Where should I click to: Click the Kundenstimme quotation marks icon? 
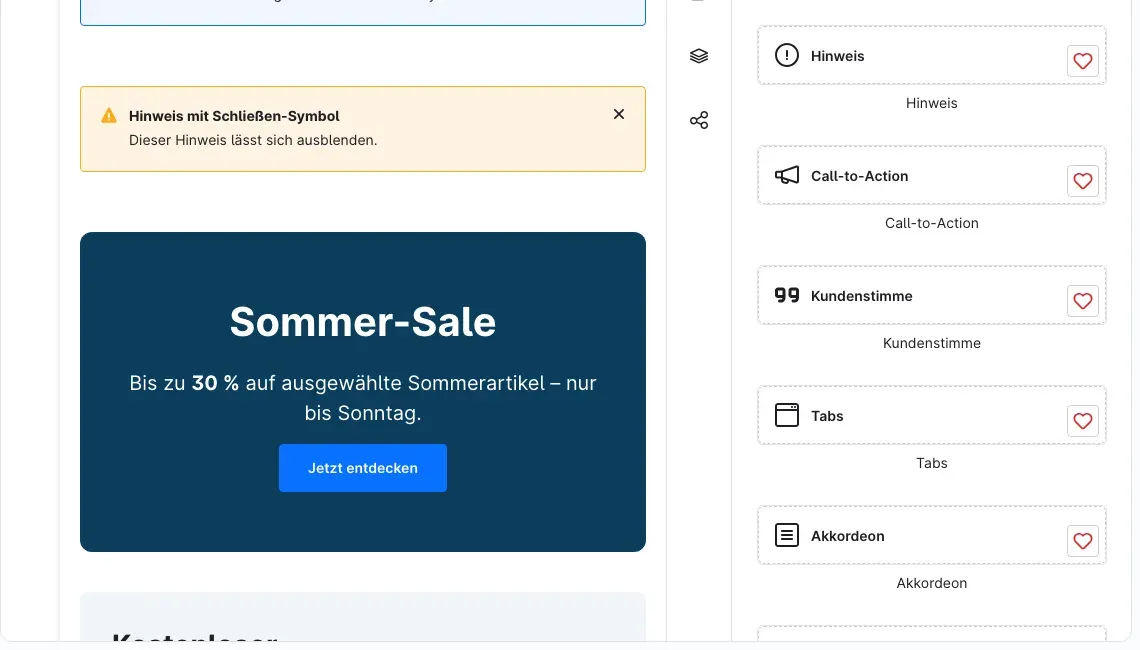point(787,295)
